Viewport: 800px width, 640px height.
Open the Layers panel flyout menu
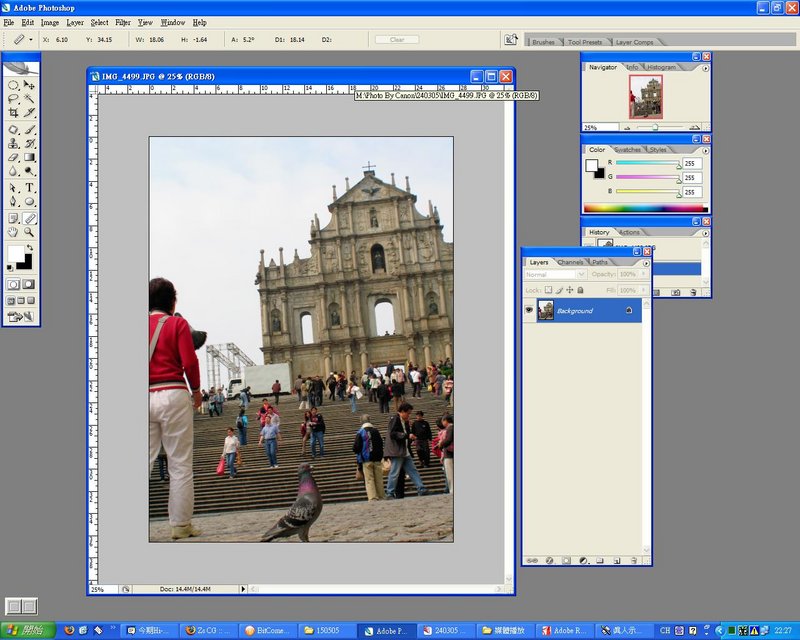click(646, 262)
